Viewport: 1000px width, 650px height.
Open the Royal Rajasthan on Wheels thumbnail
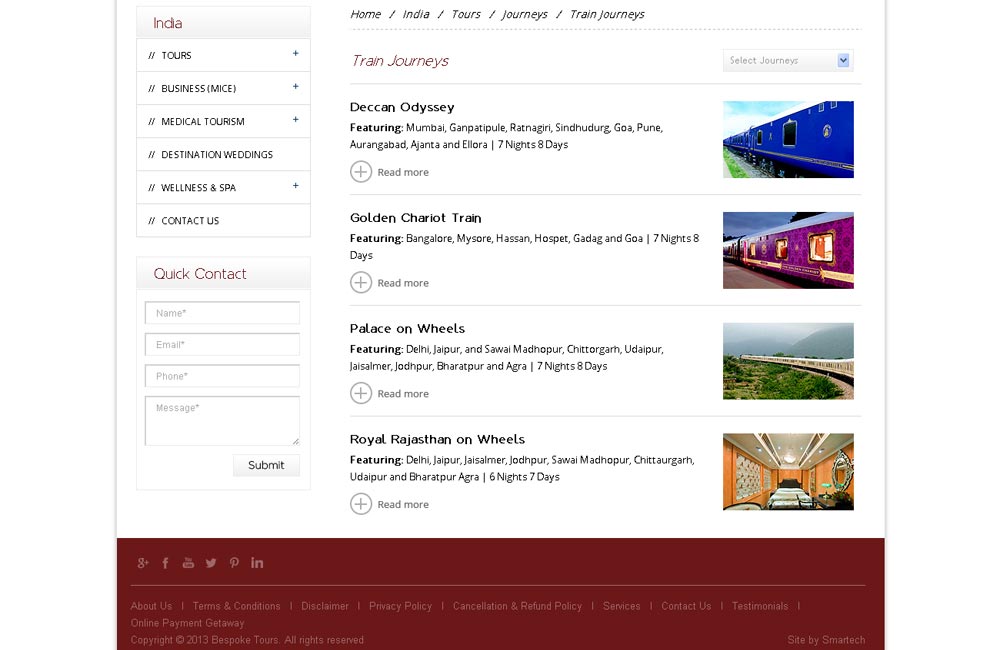[788, 472]
